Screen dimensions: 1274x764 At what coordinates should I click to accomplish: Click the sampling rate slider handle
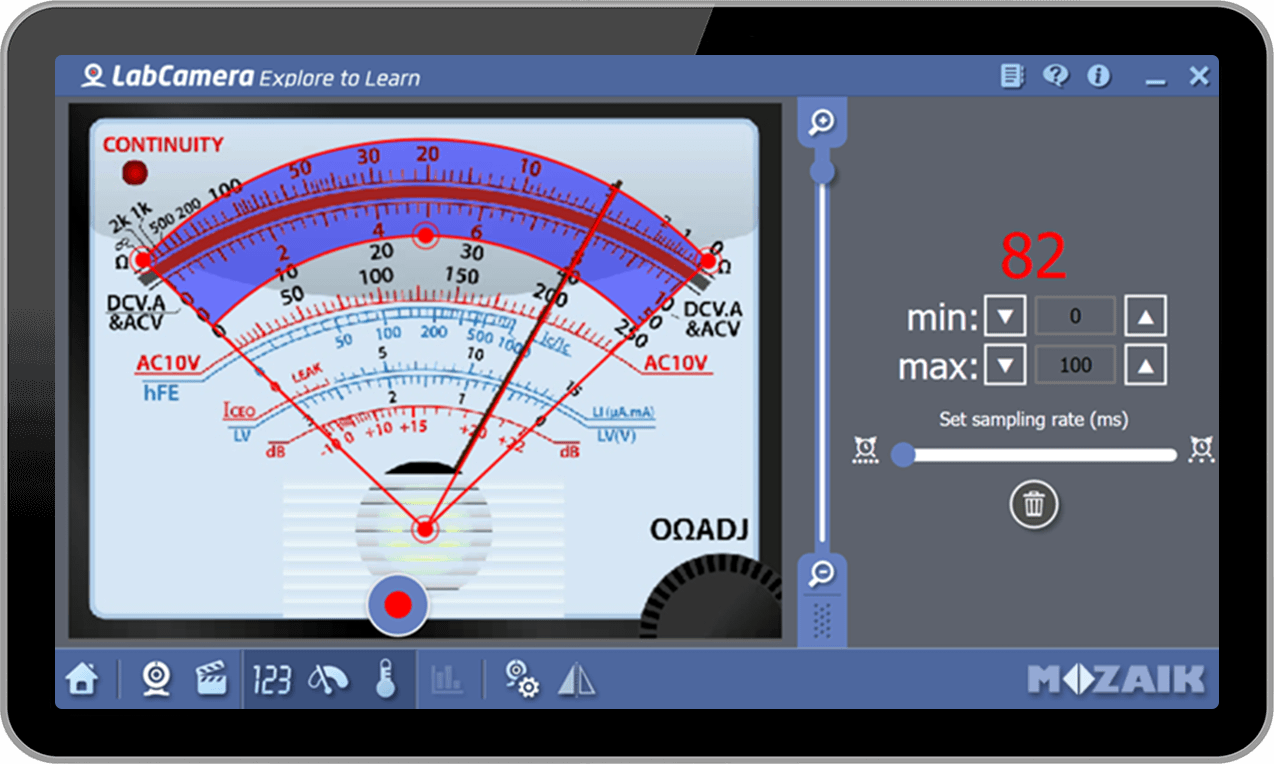[903, 455]
